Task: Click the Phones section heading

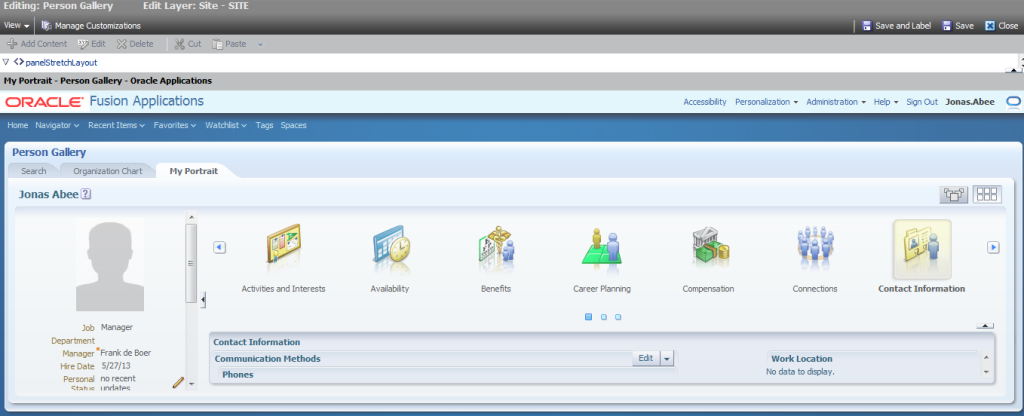Action: pos(238,374)
